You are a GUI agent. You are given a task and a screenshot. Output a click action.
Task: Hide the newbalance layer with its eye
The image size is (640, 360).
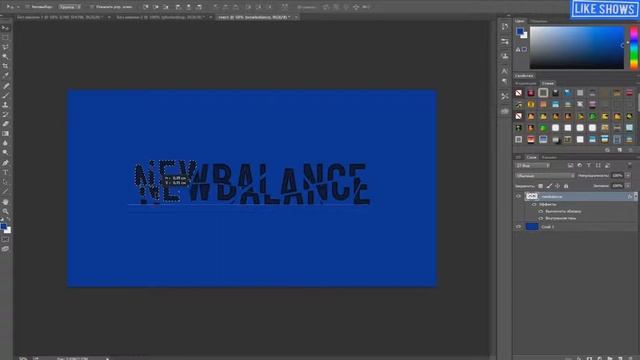click(518, 196)
